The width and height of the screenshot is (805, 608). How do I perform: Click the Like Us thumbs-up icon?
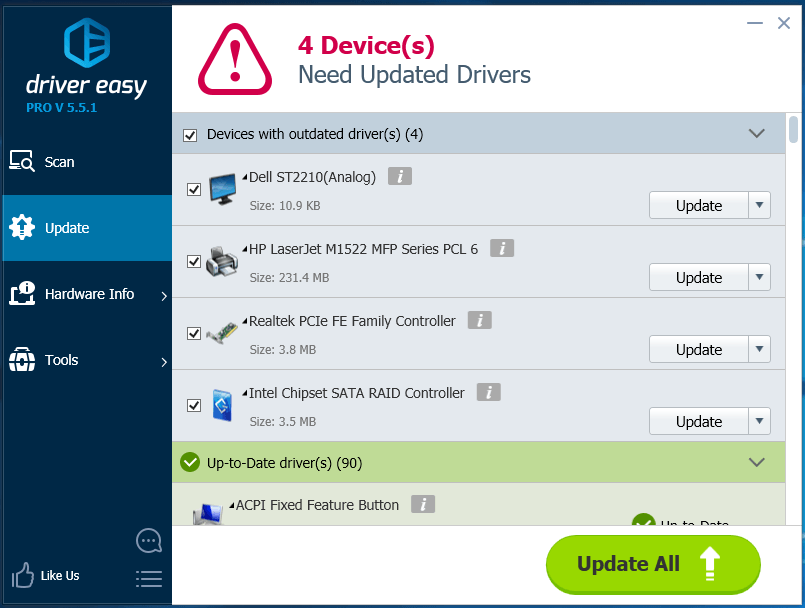(x=23, y=575)
